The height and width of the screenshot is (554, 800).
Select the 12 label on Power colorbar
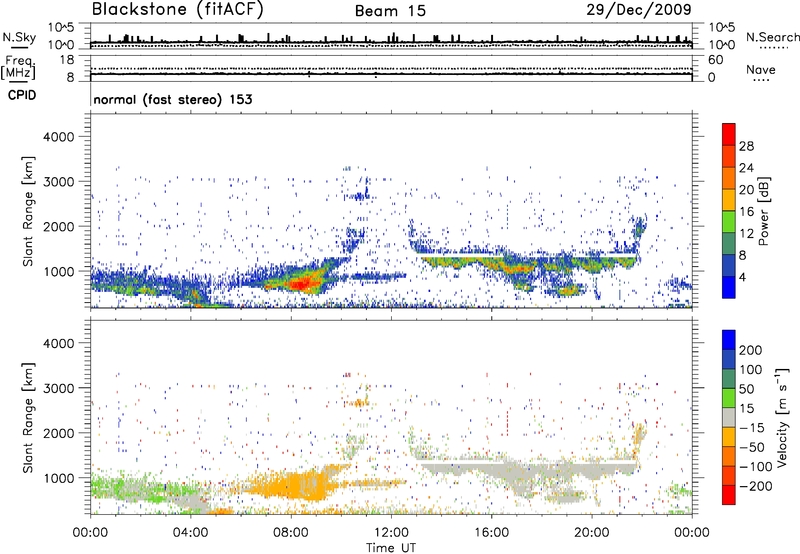tap(746, 234)
